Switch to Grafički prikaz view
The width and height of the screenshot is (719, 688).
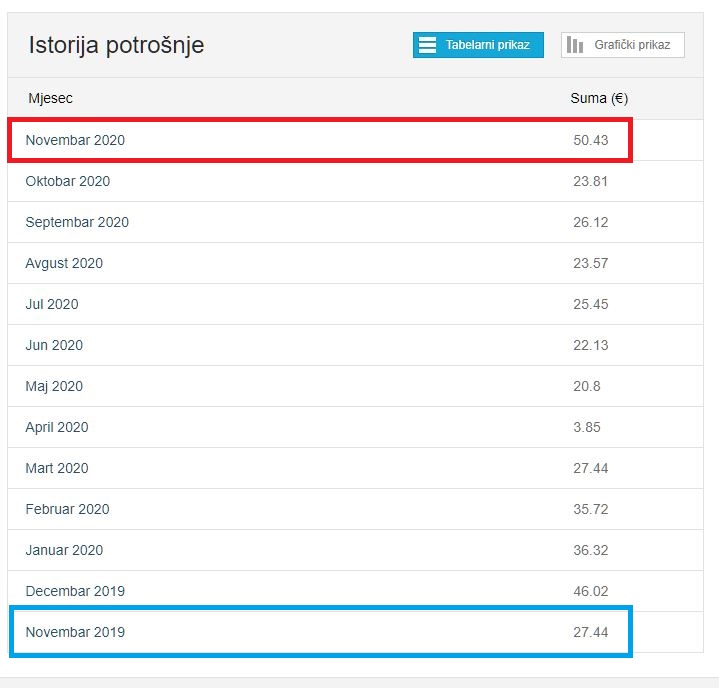click(x=623, y=45)
